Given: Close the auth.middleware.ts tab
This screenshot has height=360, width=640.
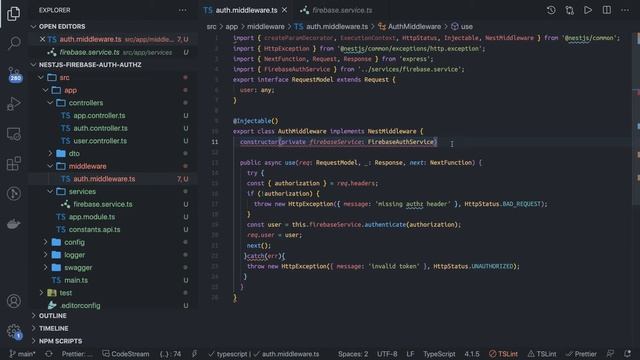Looking at the screenshot, I should coord(284,10).
